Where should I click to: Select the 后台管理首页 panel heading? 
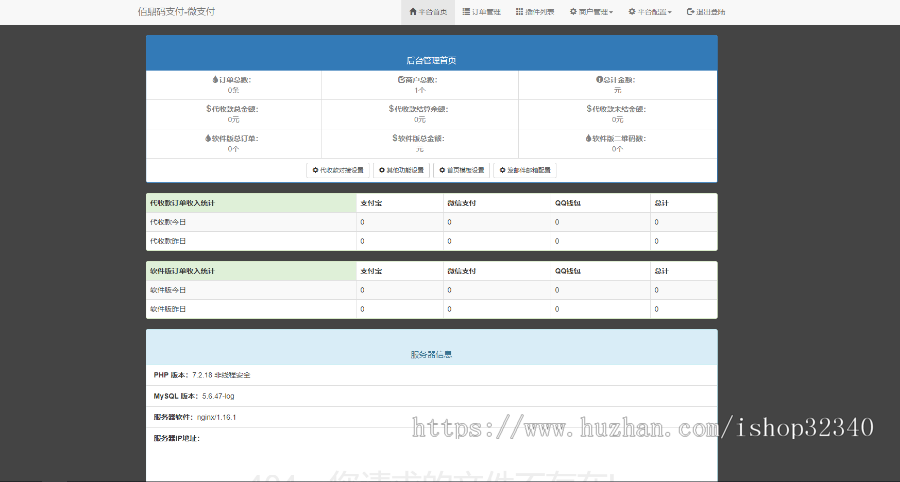[x=432, y=60]
